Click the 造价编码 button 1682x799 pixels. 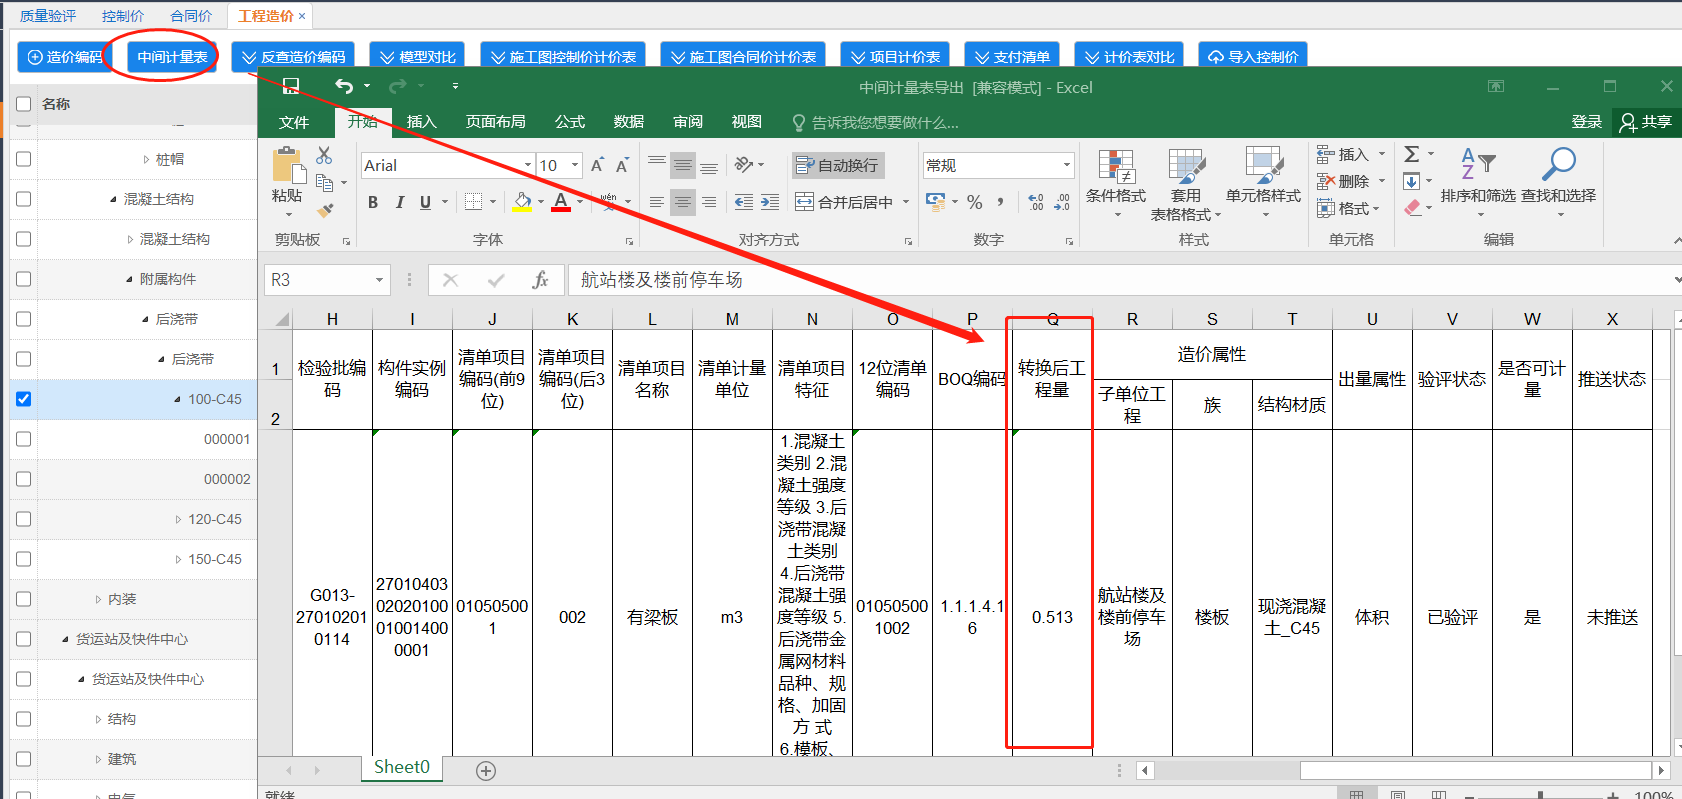64,57
